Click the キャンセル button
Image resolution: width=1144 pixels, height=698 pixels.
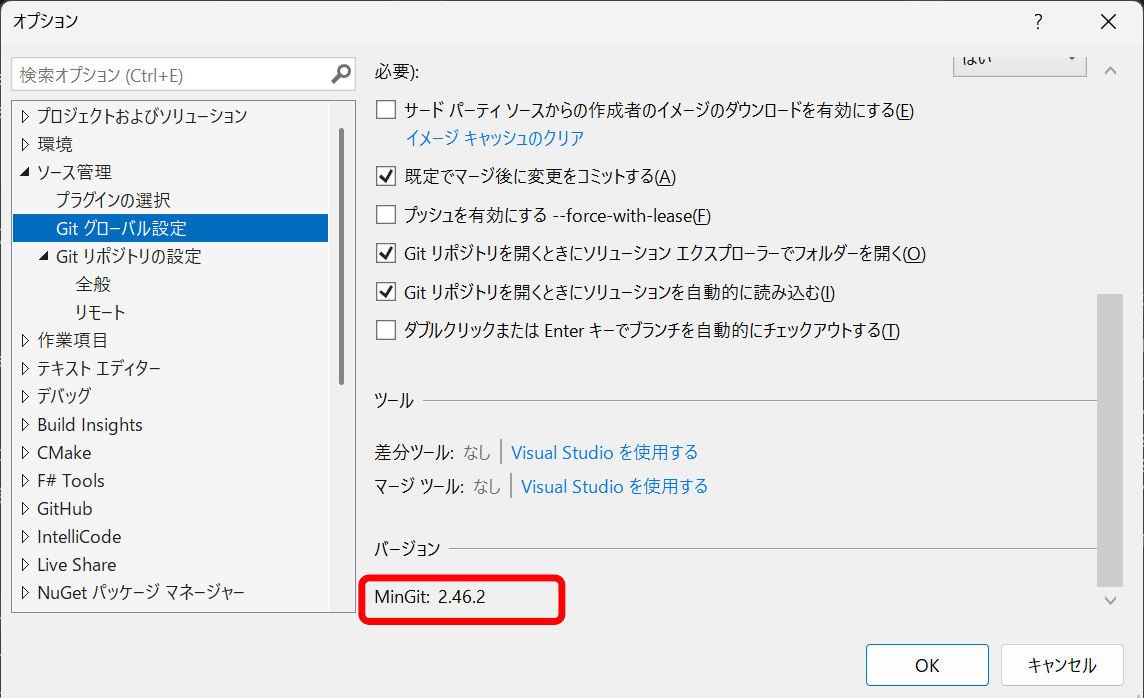click(1062, 664)
